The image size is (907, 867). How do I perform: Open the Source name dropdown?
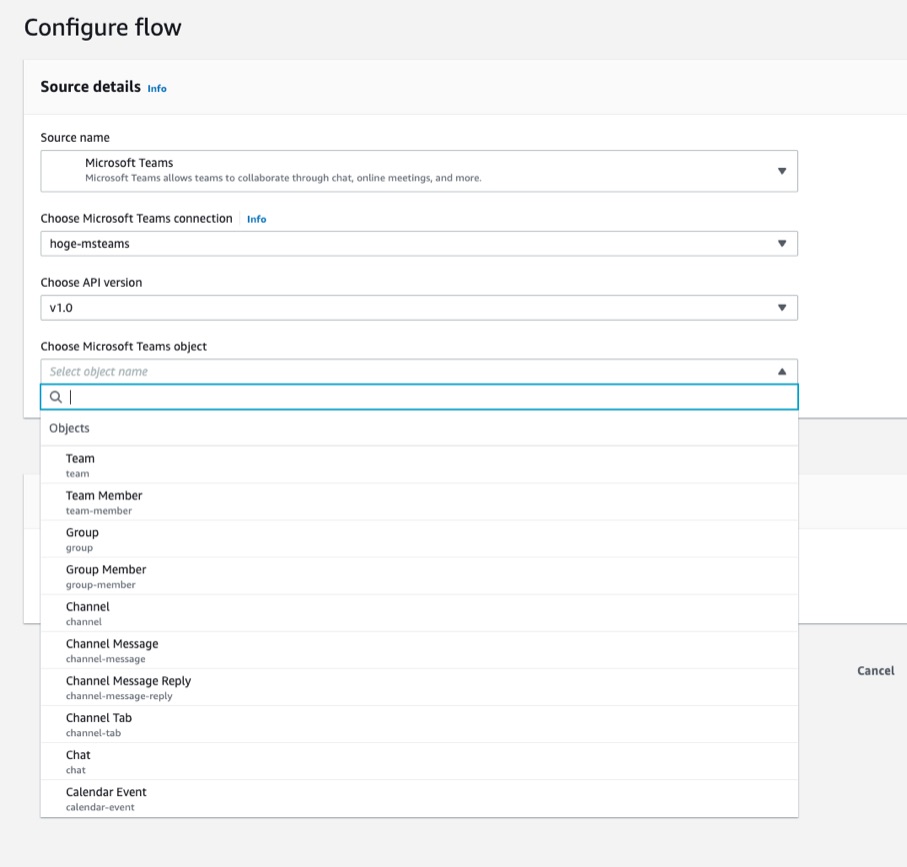coord(783,170)
